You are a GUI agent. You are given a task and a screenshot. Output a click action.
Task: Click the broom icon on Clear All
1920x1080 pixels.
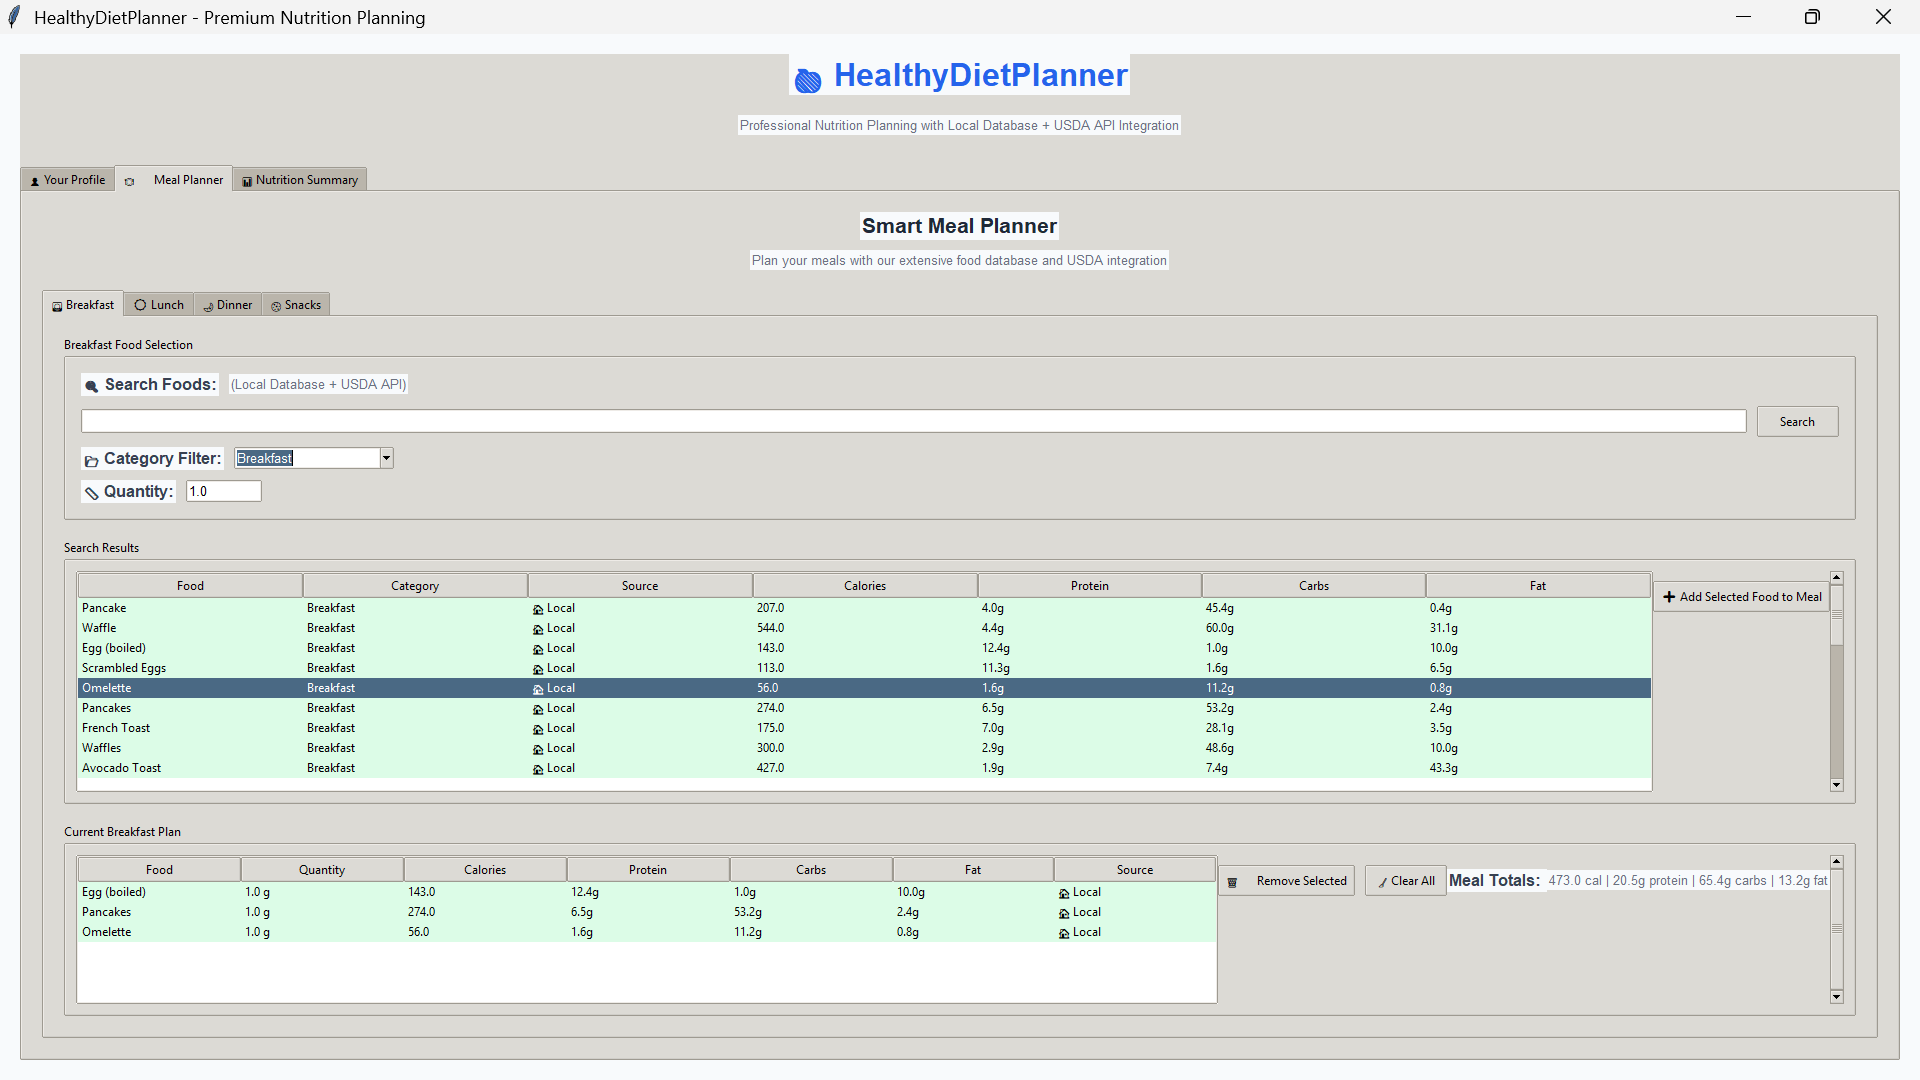click(x=1383, y=882)
